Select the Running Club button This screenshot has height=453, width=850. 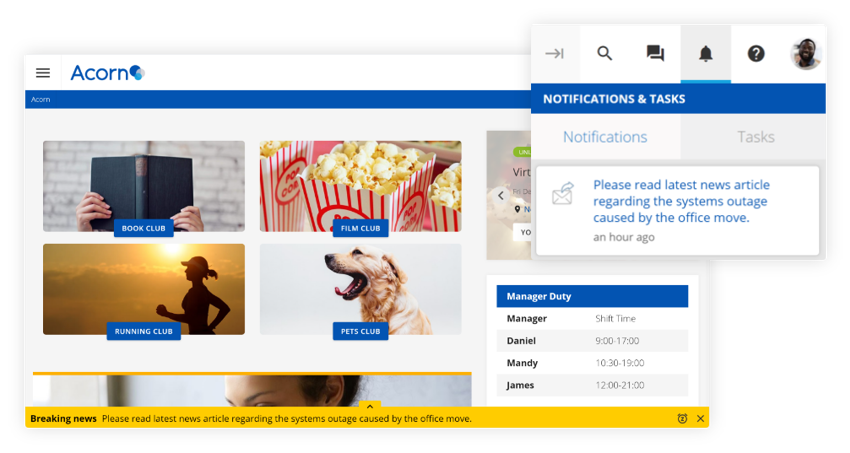click(x=144, y=331)
